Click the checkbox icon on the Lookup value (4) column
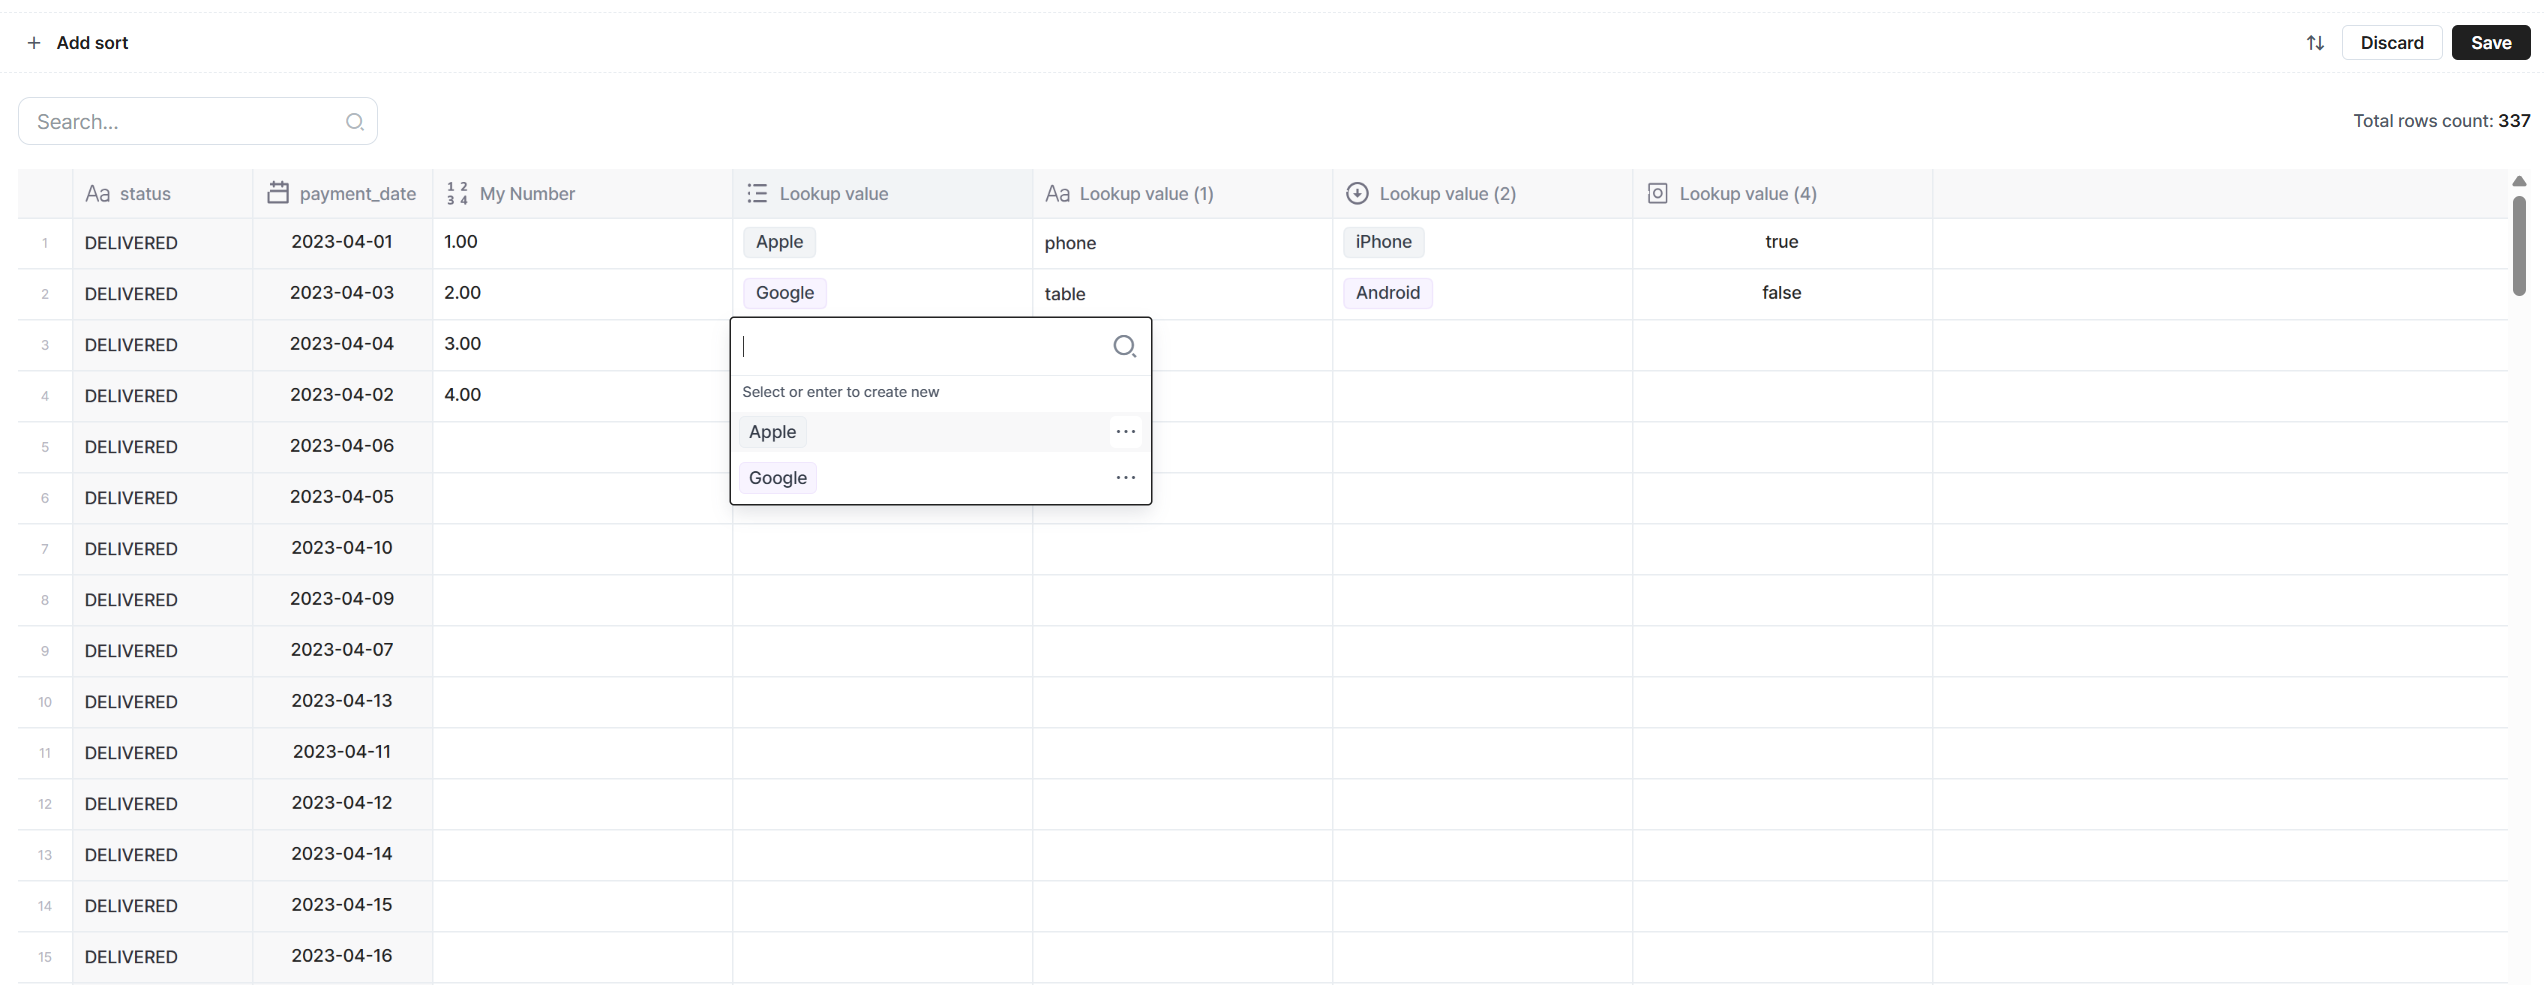The image size is (2544, 985). tap(1657, 193)
